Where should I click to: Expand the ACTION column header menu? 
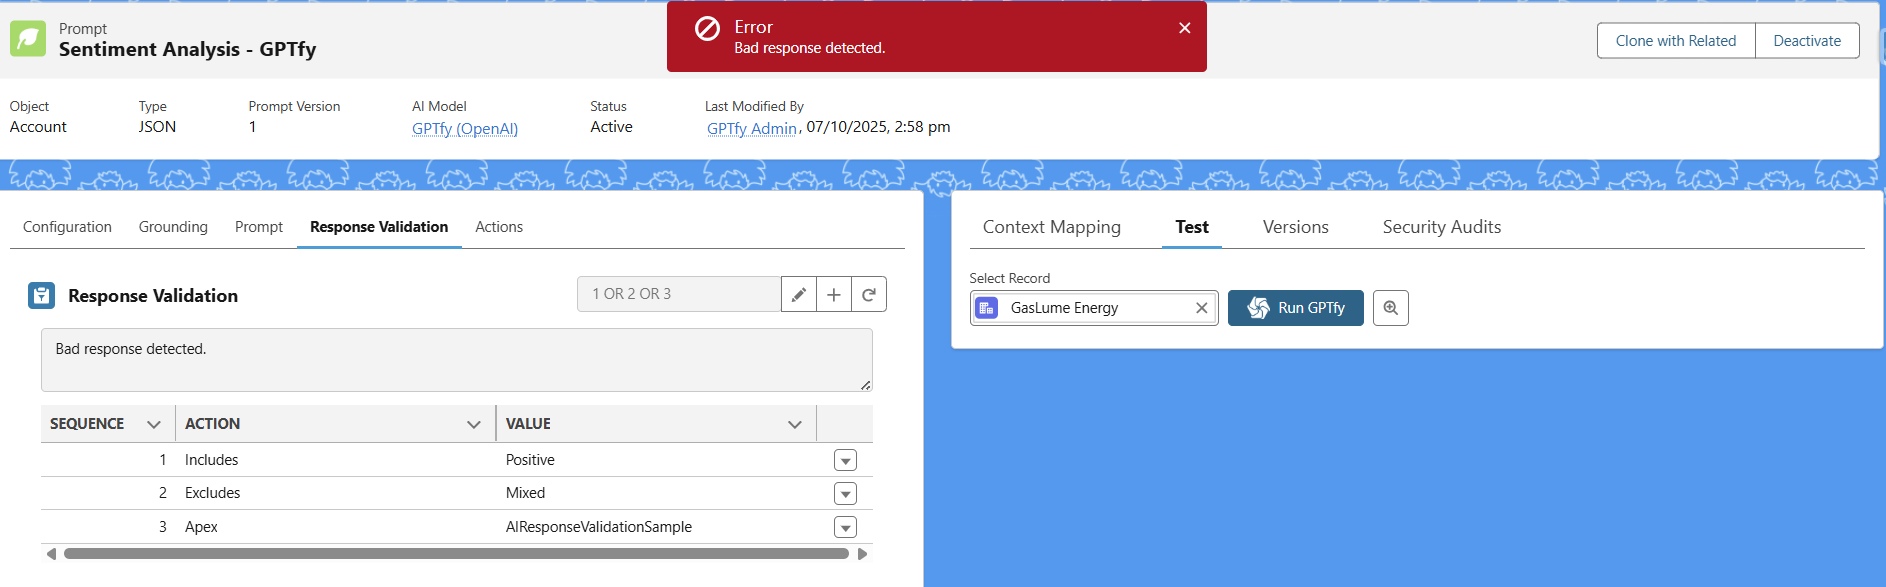[x=473, y=424]
